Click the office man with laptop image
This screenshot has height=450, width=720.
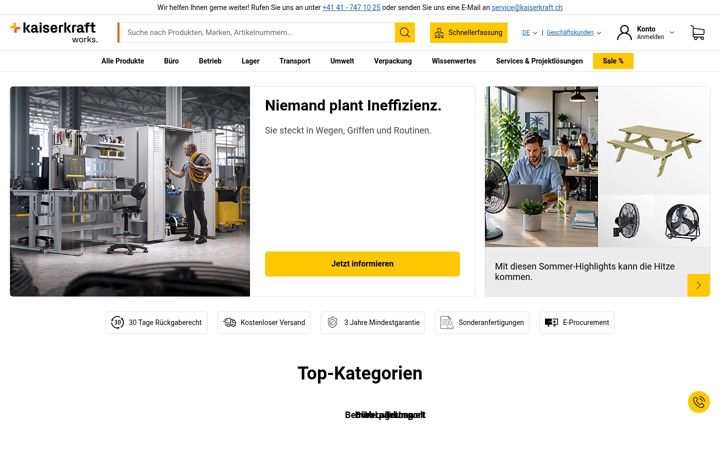541,167
